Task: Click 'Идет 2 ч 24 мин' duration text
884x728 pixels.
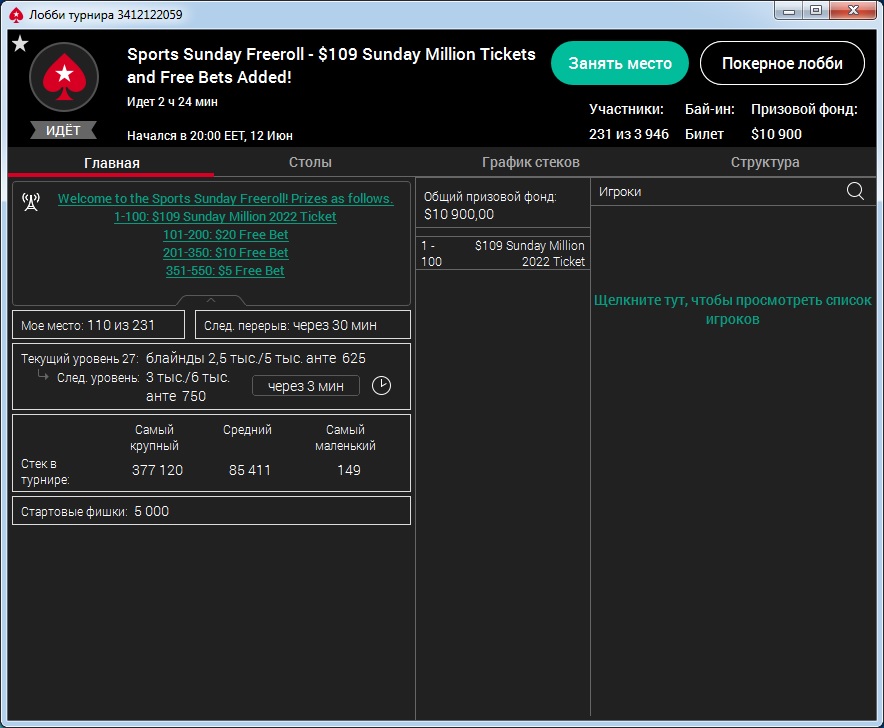Action: [172, 102]
